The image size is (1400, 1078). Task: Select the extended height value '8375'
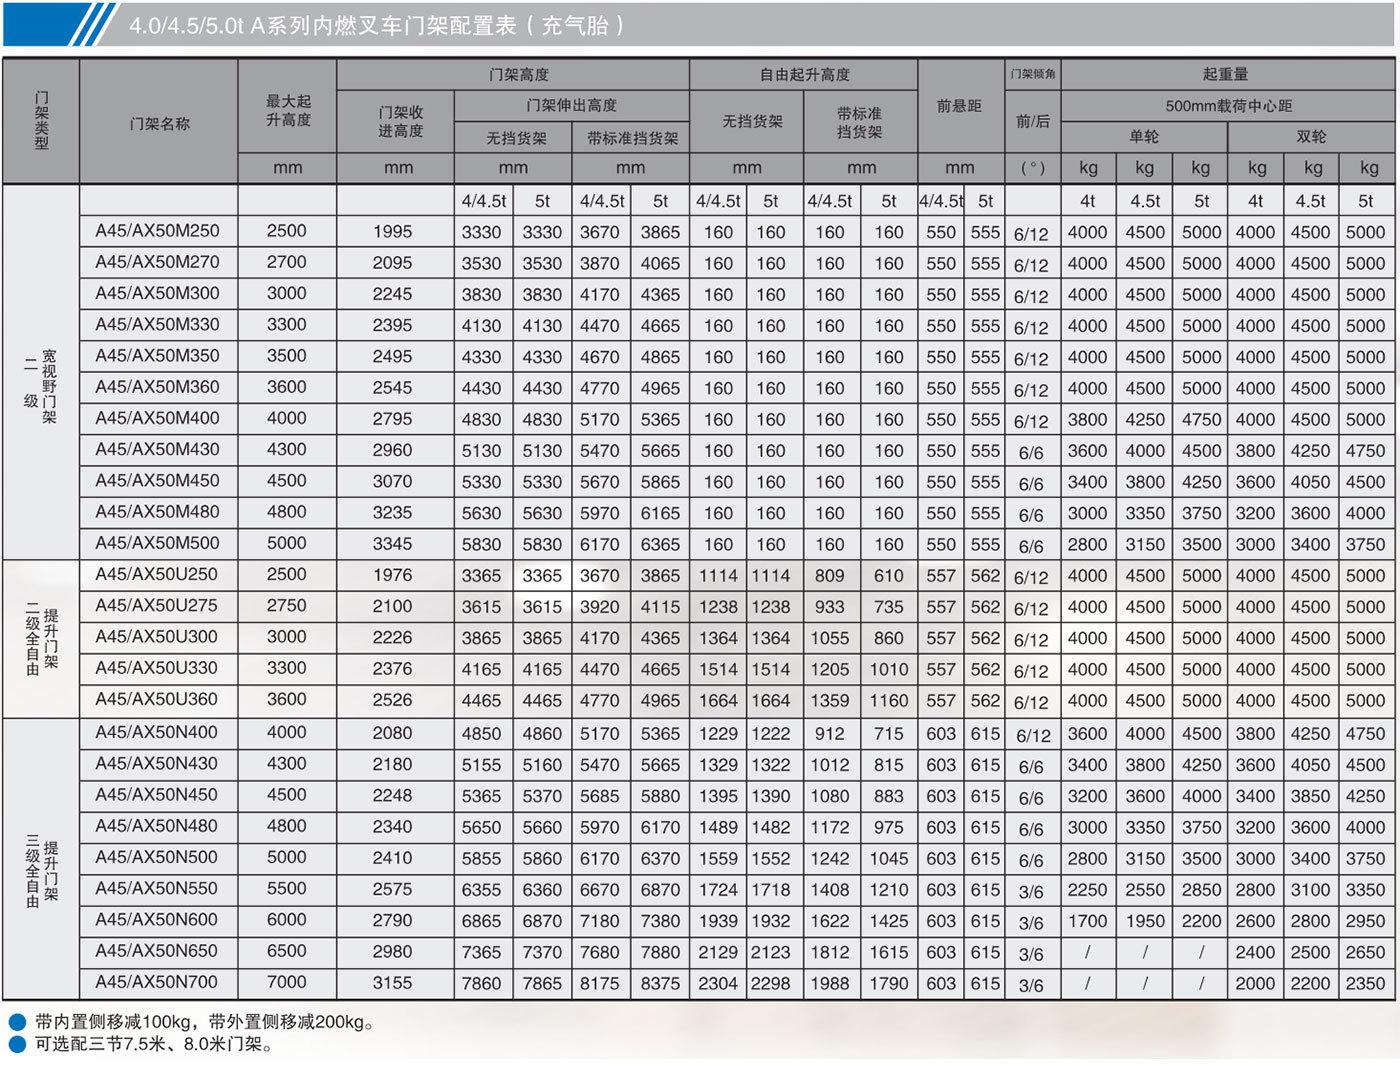pos(661,983)
